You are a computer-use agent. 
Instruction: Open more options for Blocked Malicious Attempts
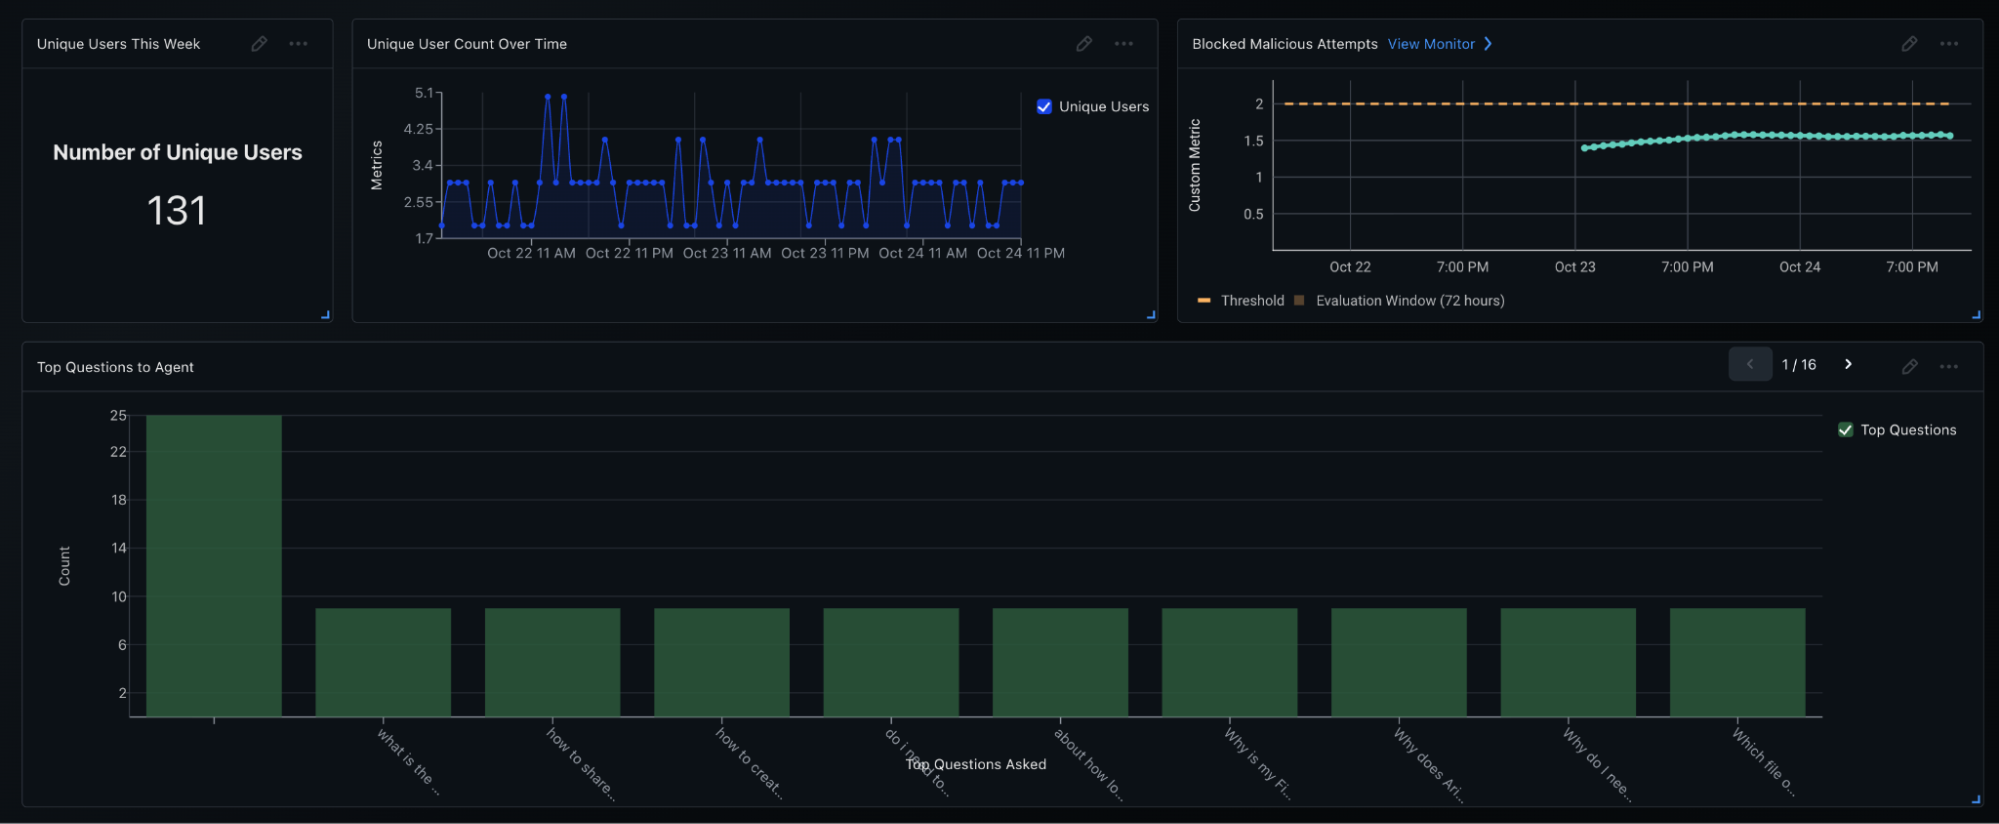[x=1949, y=44]
